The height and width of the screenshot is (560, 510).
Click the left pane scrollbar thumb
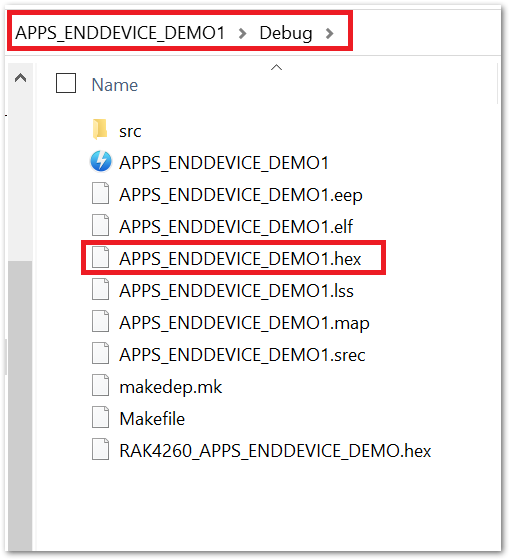[x=20, y=405]
